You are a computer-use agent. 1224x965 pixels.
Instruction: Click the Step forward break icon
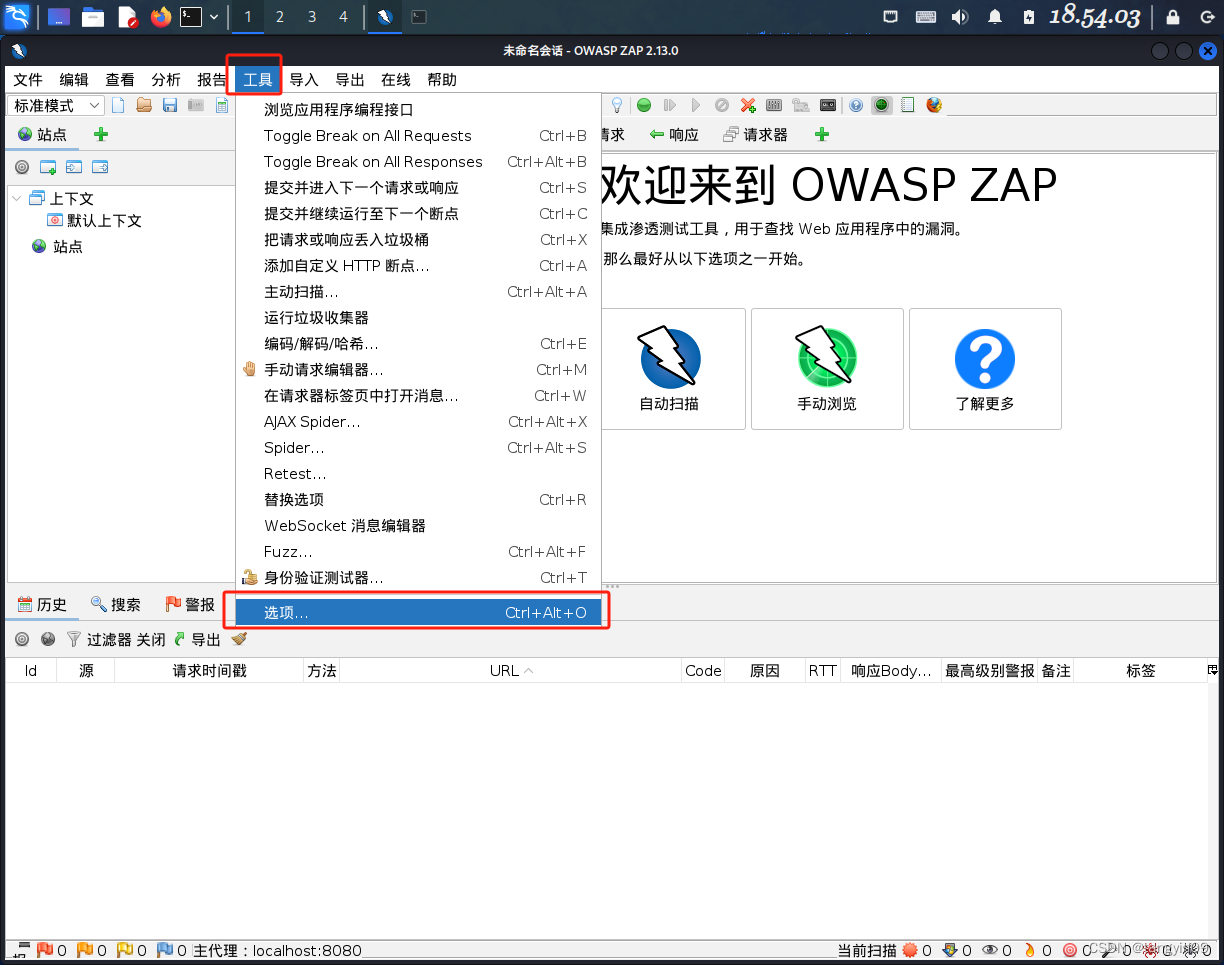670,105
